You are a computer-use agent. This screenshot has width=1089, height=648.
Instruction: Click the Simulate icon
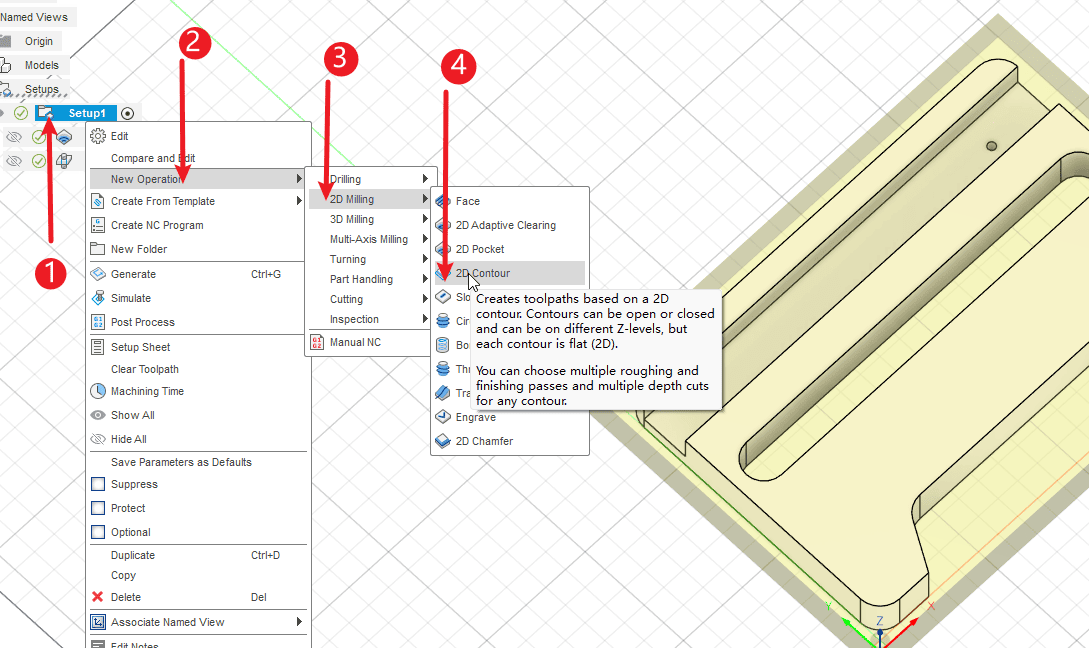pyautogui.click(x=98, y=298)
